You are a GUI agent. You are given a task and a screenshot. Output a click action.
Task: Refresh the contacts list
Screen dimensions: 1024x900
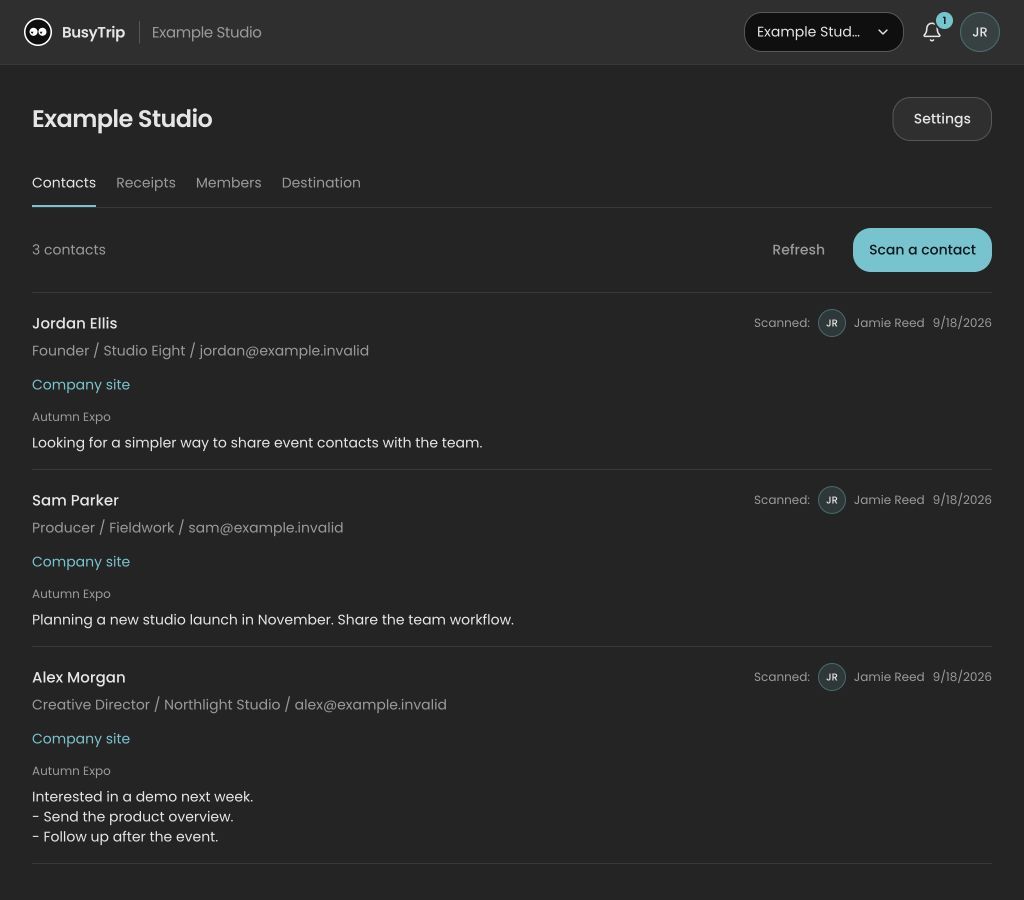tap(798, 249)
